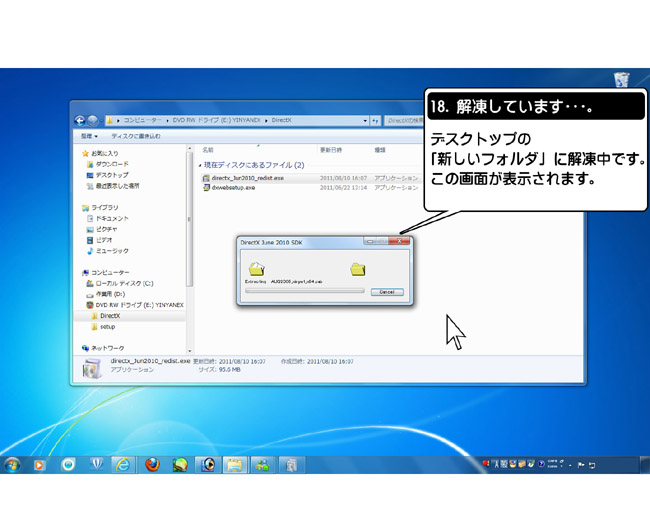Click the Explorer back navigation arrow
Viewport: 650px width, 507px height.
tap(80, 121)
